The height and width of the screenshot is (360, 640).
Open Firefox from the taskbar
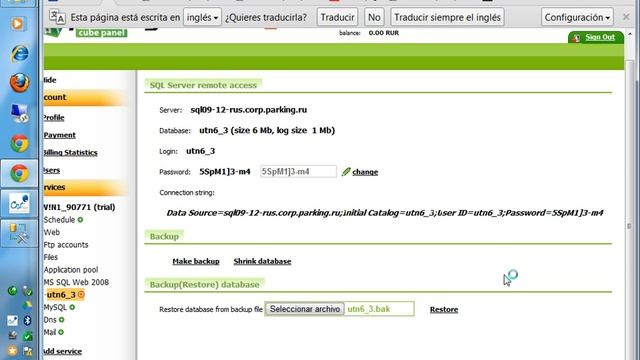point(19,83)
